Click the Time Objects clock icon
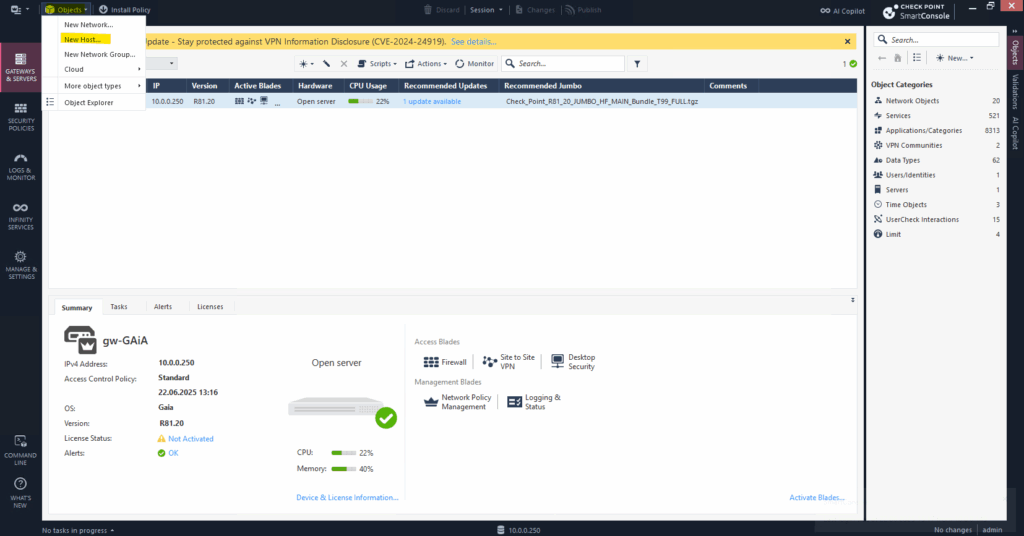This screenshot has width=1024, height=536. click(878, 204)
